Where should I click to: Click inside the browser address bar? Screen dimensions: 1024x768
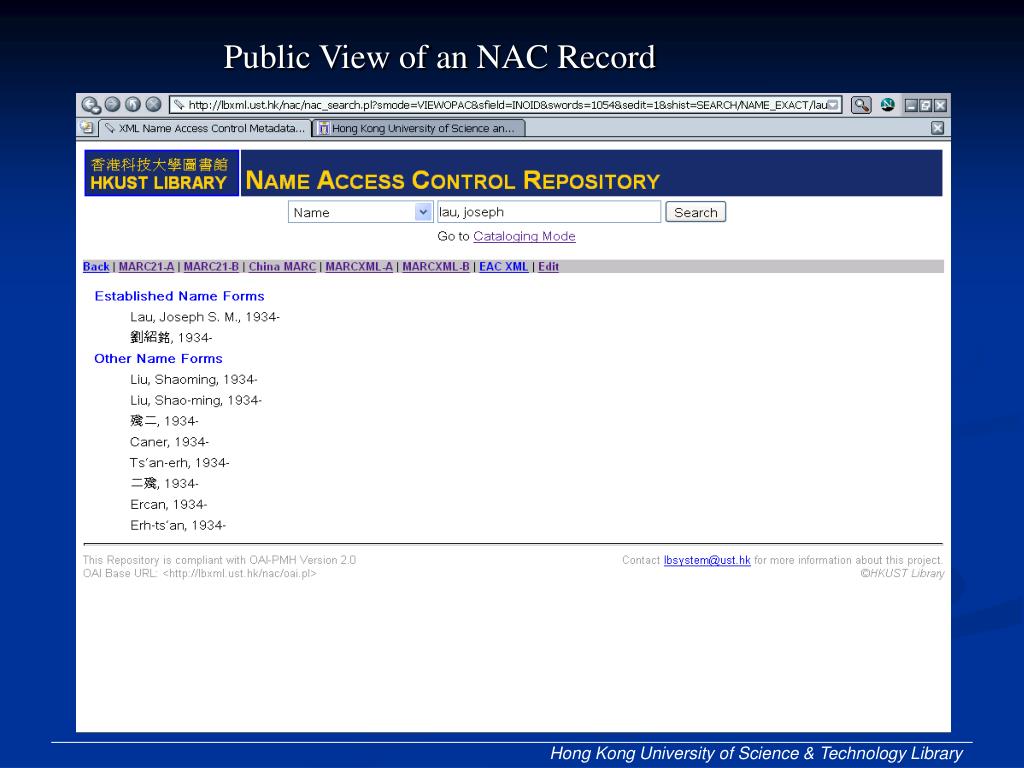[x=505, y=105]
